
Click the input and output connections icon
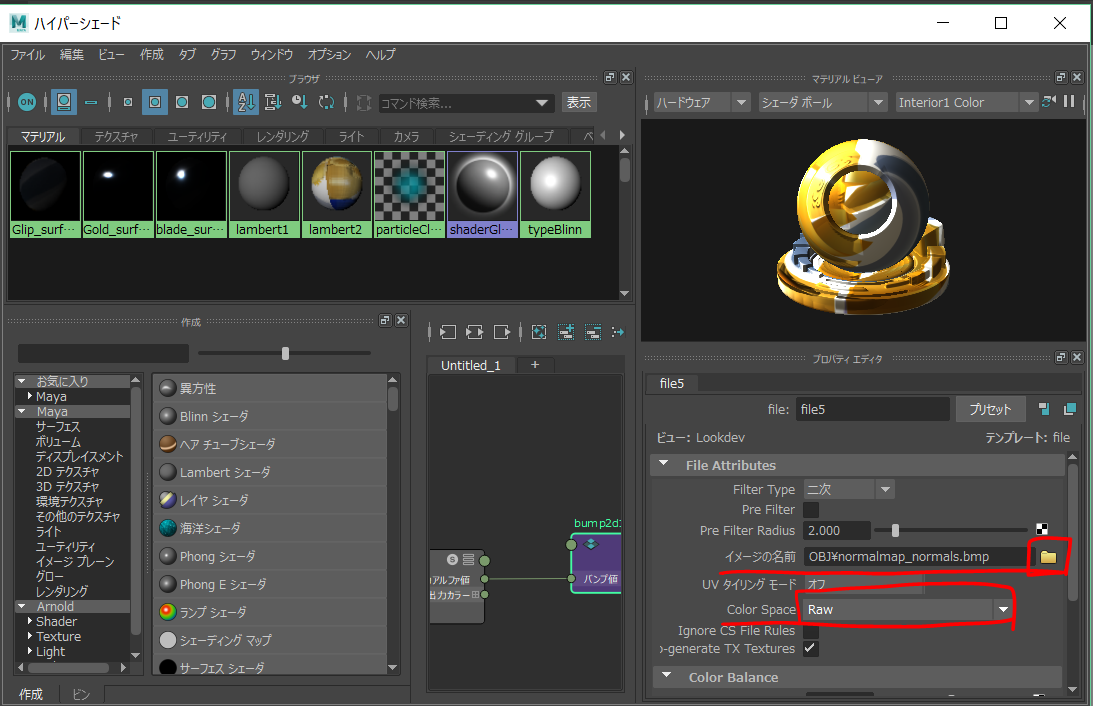[475, 332]
